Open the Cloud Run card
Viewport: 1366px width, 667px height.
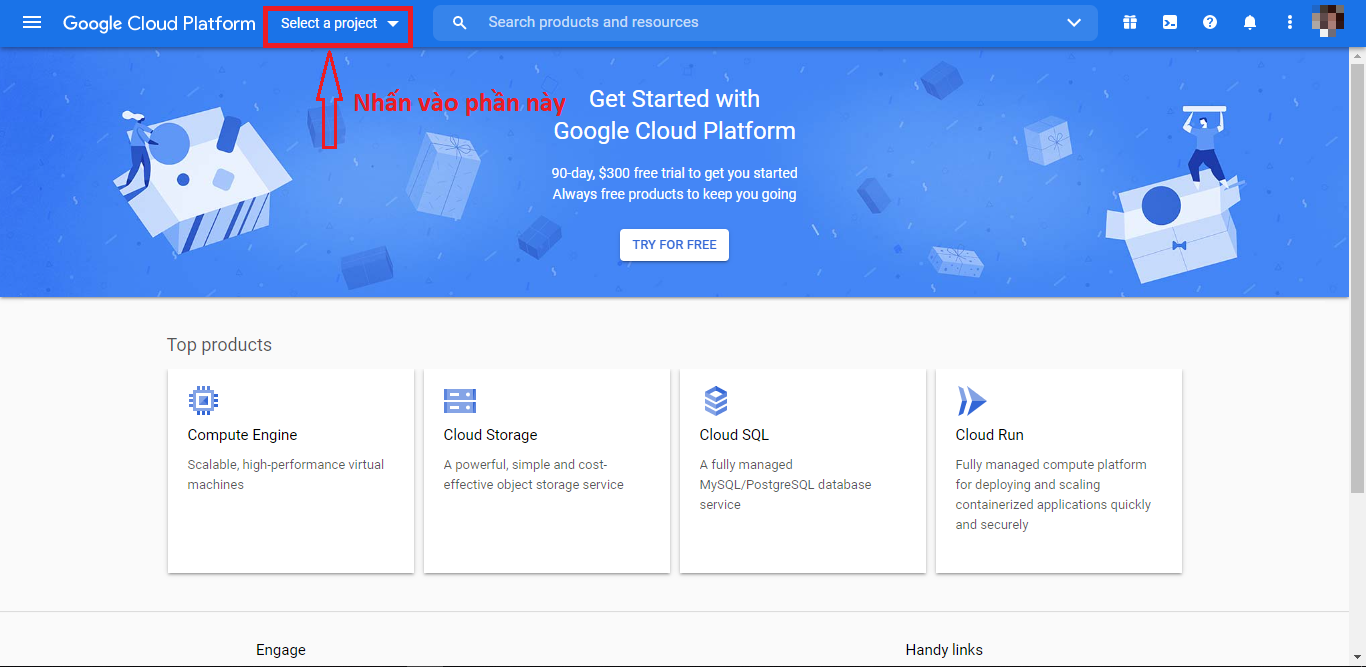pyautogui.click(x=1059, y=471)
